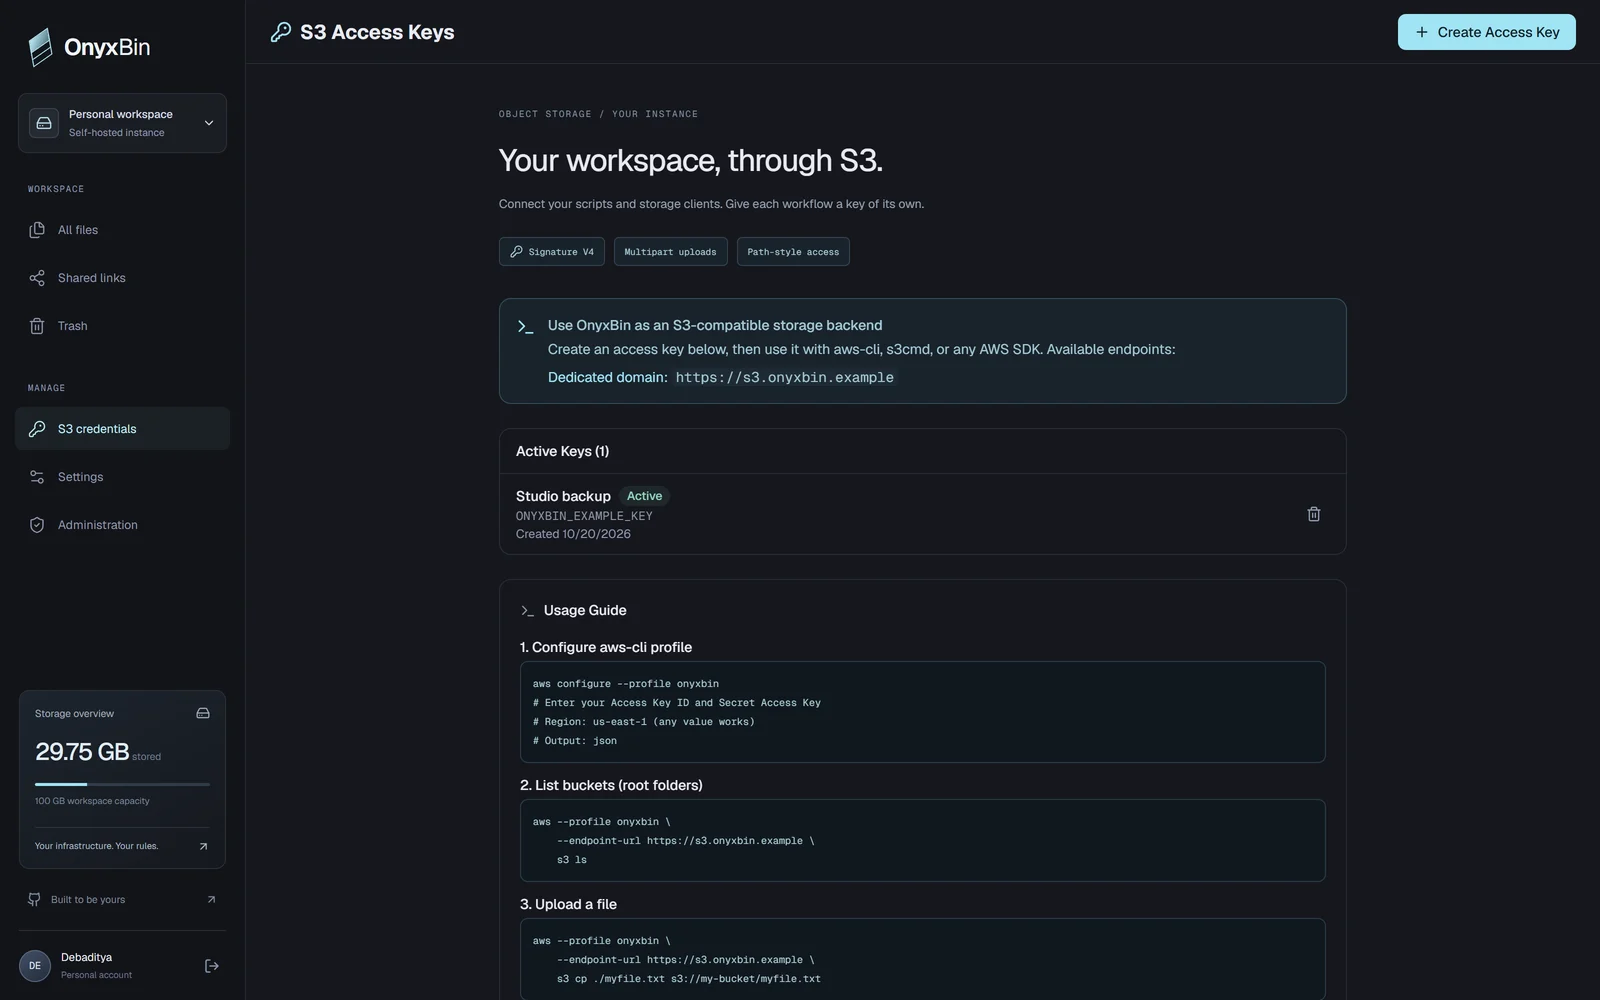Open Settings from the sidebar

tap(122, 477)
